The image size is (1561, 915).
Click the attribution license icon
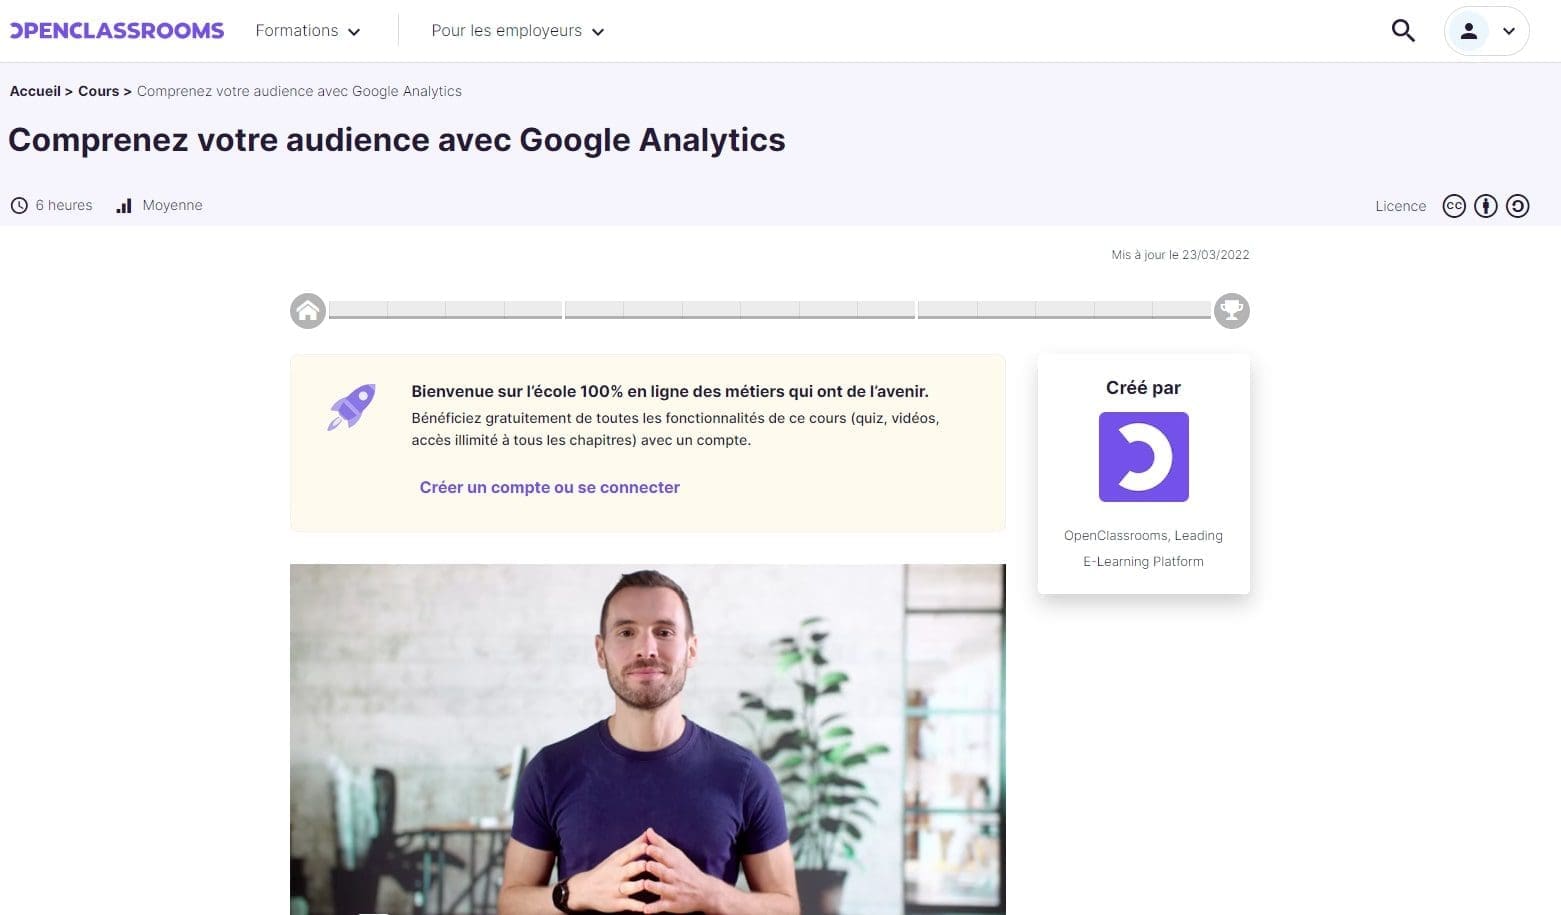[1486, 206]
